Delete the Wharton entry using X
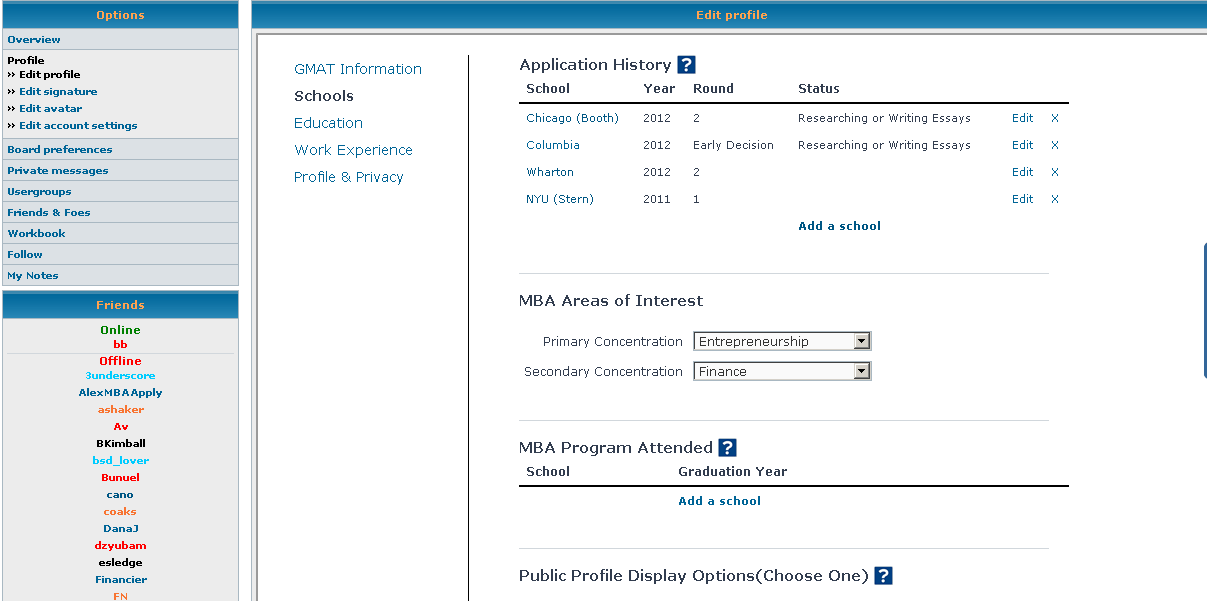1207x601 pixels. (1054, 172)
